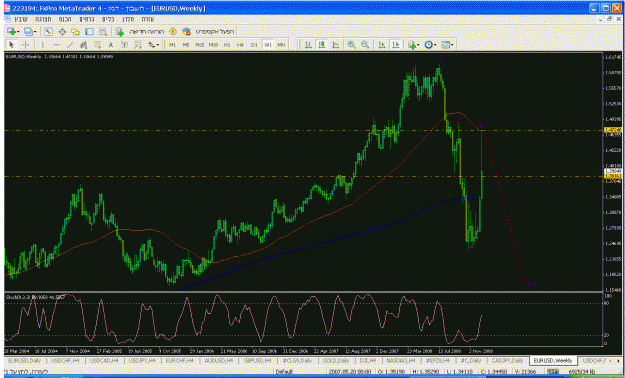
Task: Switch chart to M30 timeframe
Action: coord(213,45)
